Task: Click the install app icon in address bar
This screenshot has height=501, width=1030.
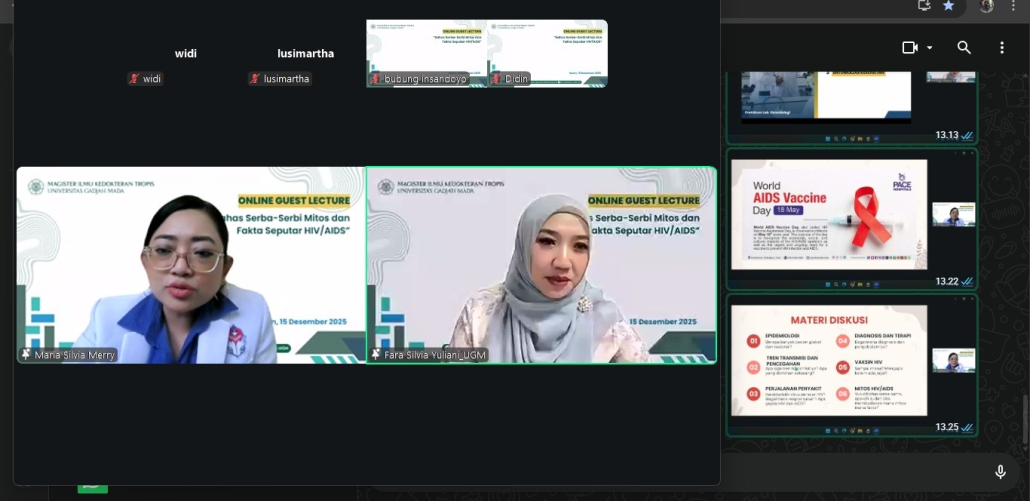Action: click(x=924, y=5)
